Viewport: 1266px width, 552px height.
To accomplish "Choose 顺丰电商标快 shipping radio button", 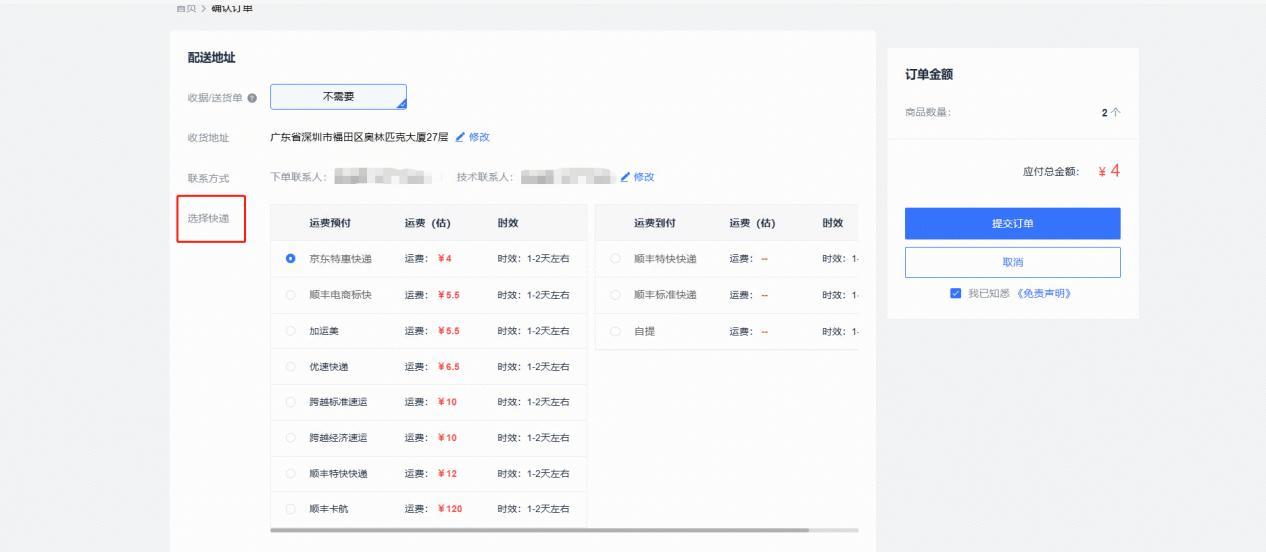I will point(291,295).
